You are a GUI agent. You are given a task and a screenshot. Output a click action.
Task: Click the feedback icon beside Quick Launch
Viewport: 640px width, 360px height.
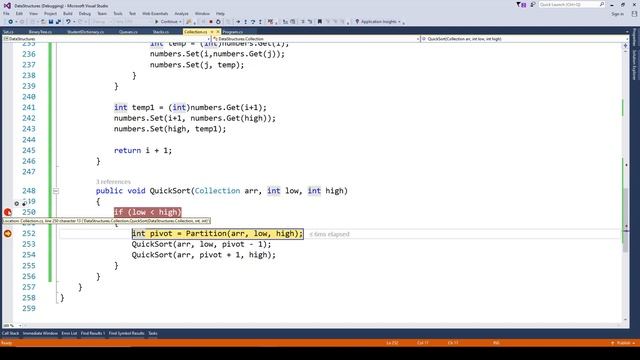tap(533, 4)
